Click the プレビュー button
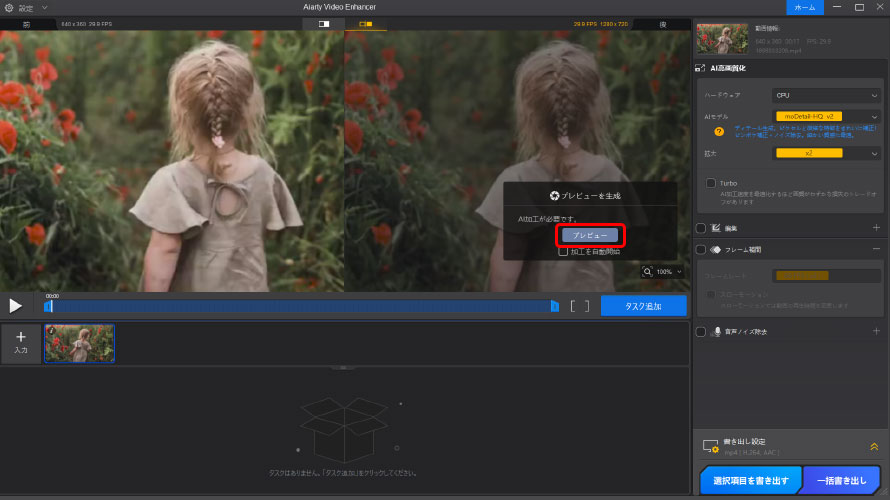Viewport: 890px width, 500px height. (590, 235)
